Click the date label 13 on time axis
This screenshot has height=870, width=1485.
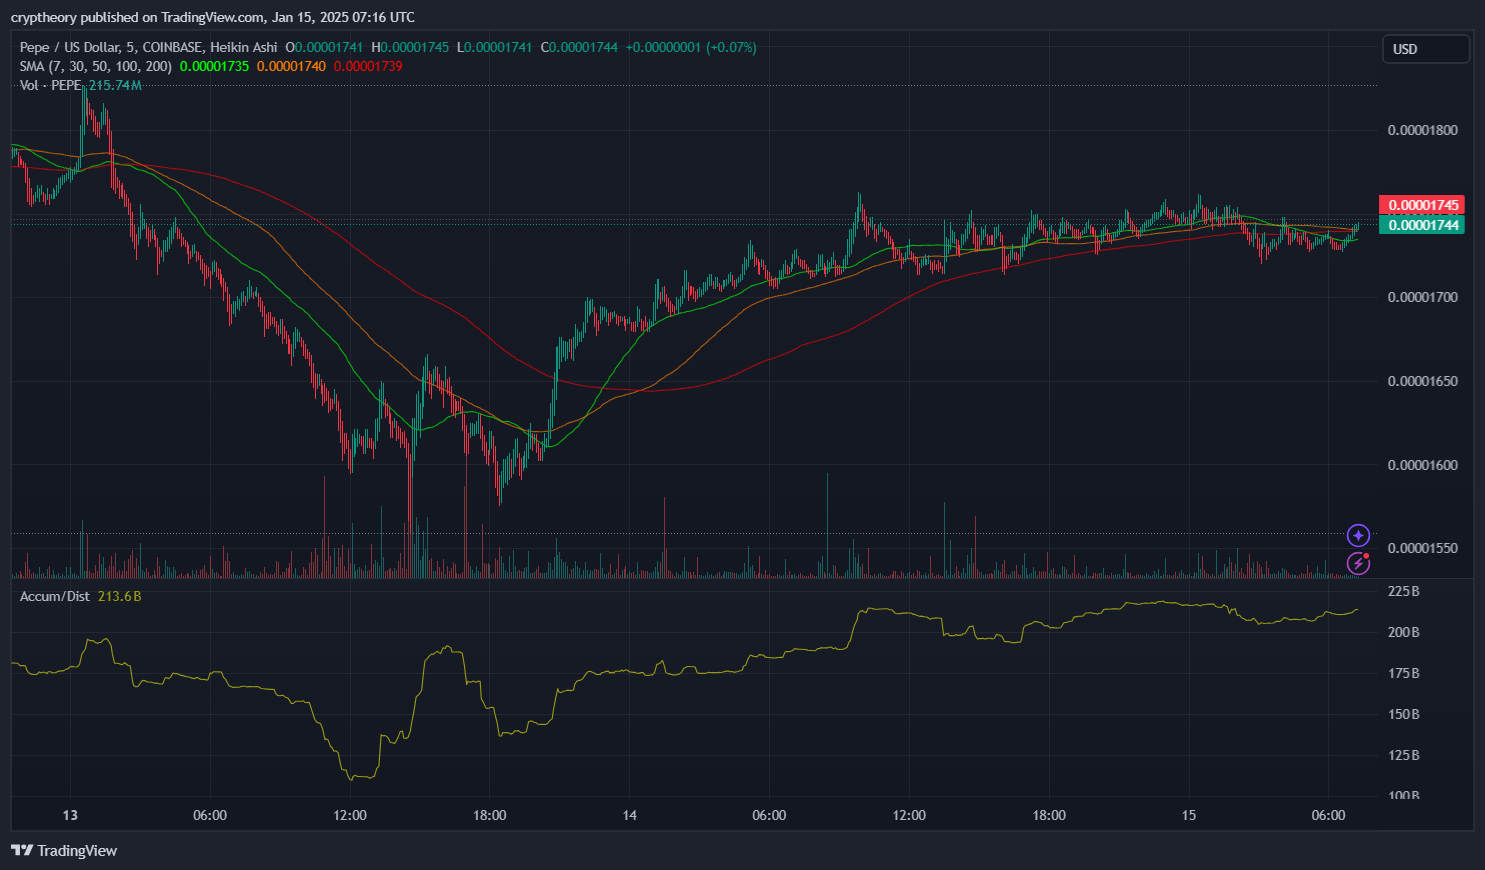[70, 815]
